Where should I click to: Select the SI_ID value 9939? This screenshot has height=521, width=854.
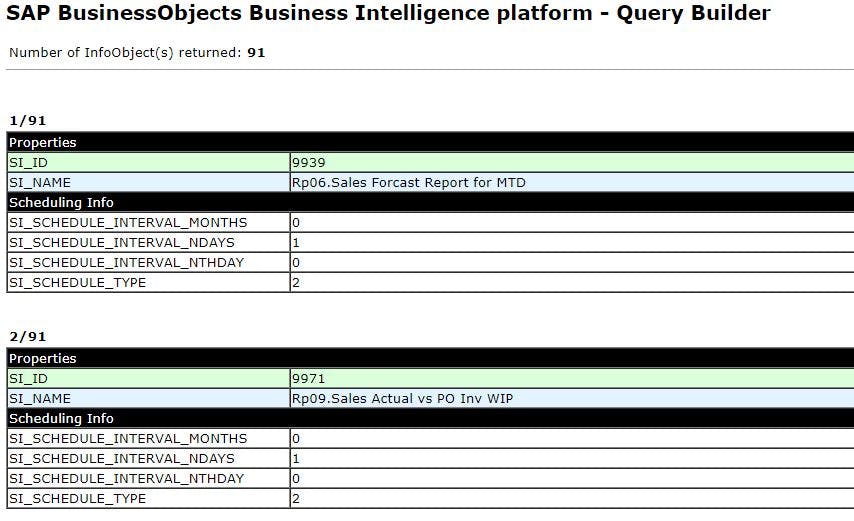click(x=309, y=163)
